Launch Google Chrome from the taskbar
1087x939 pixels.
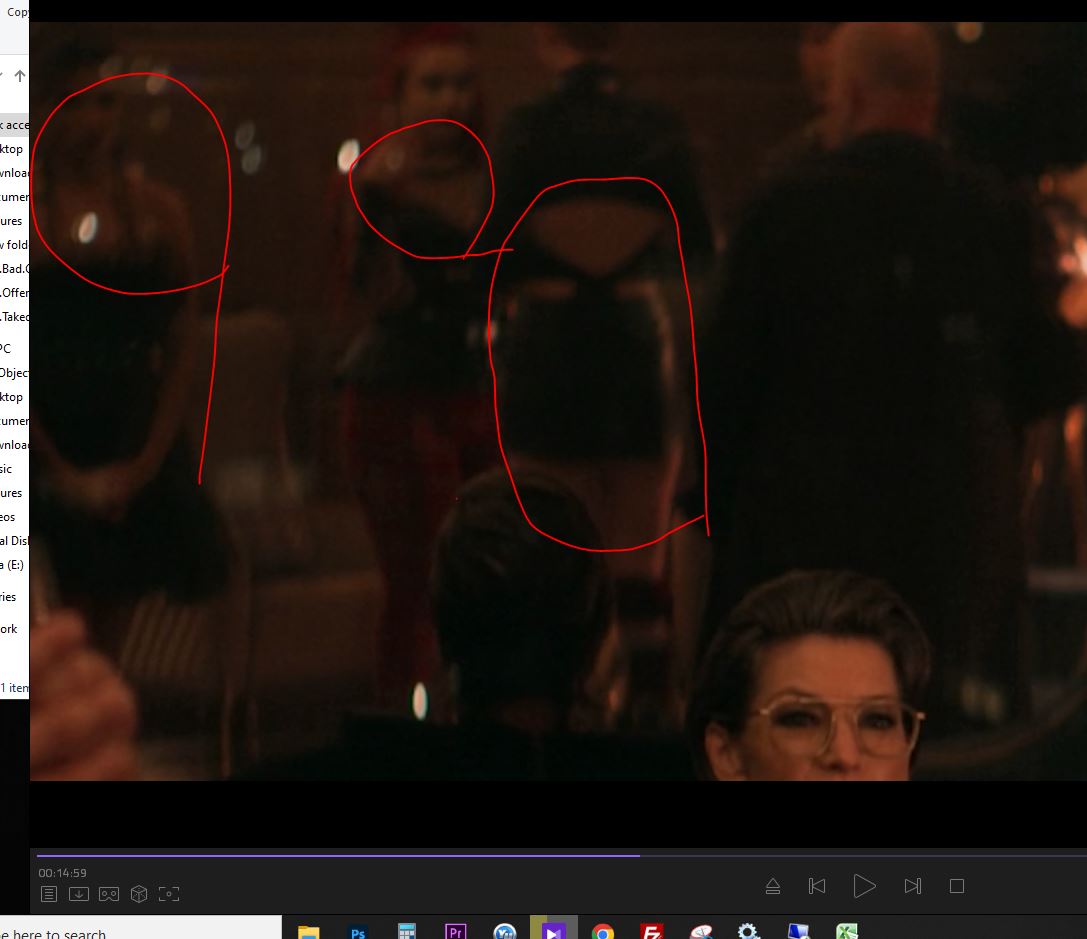click(602, 932)
